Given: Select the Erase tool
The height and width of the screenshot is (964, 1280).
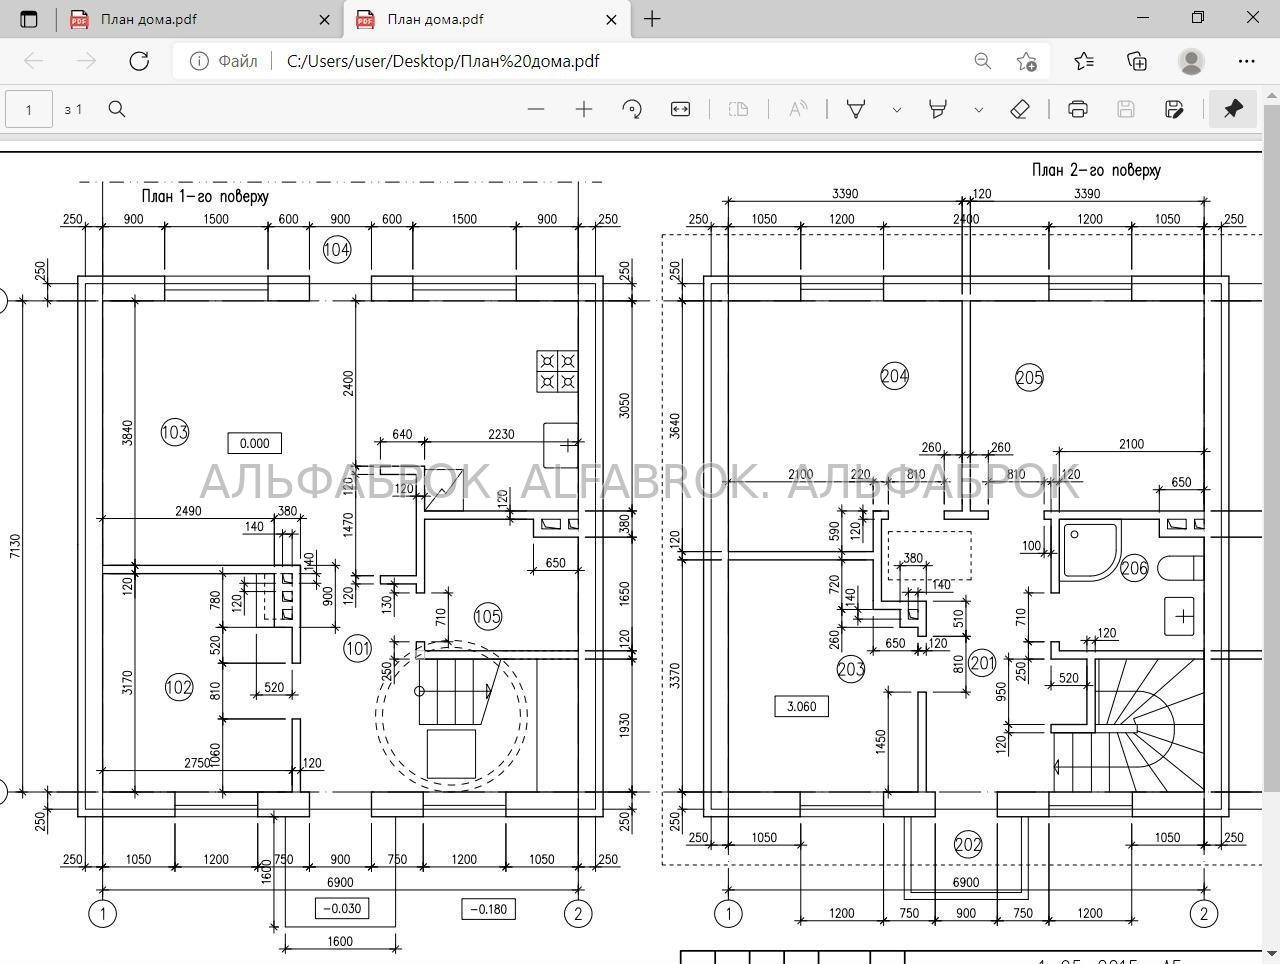Looking at the screenshot, I should coord(1020,109).
